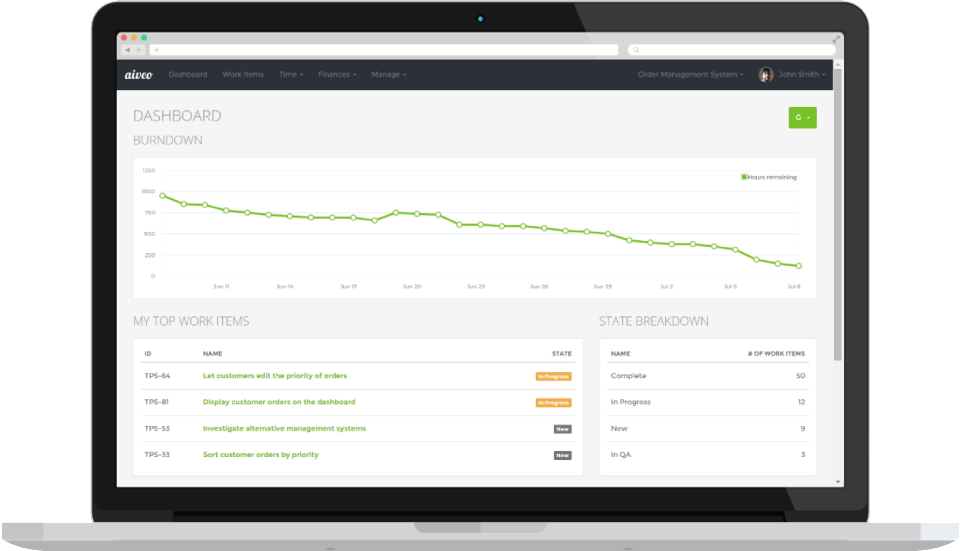Open 'Let customers edit the priority of orders'
960x551 pixels.
tap(275, 376)
